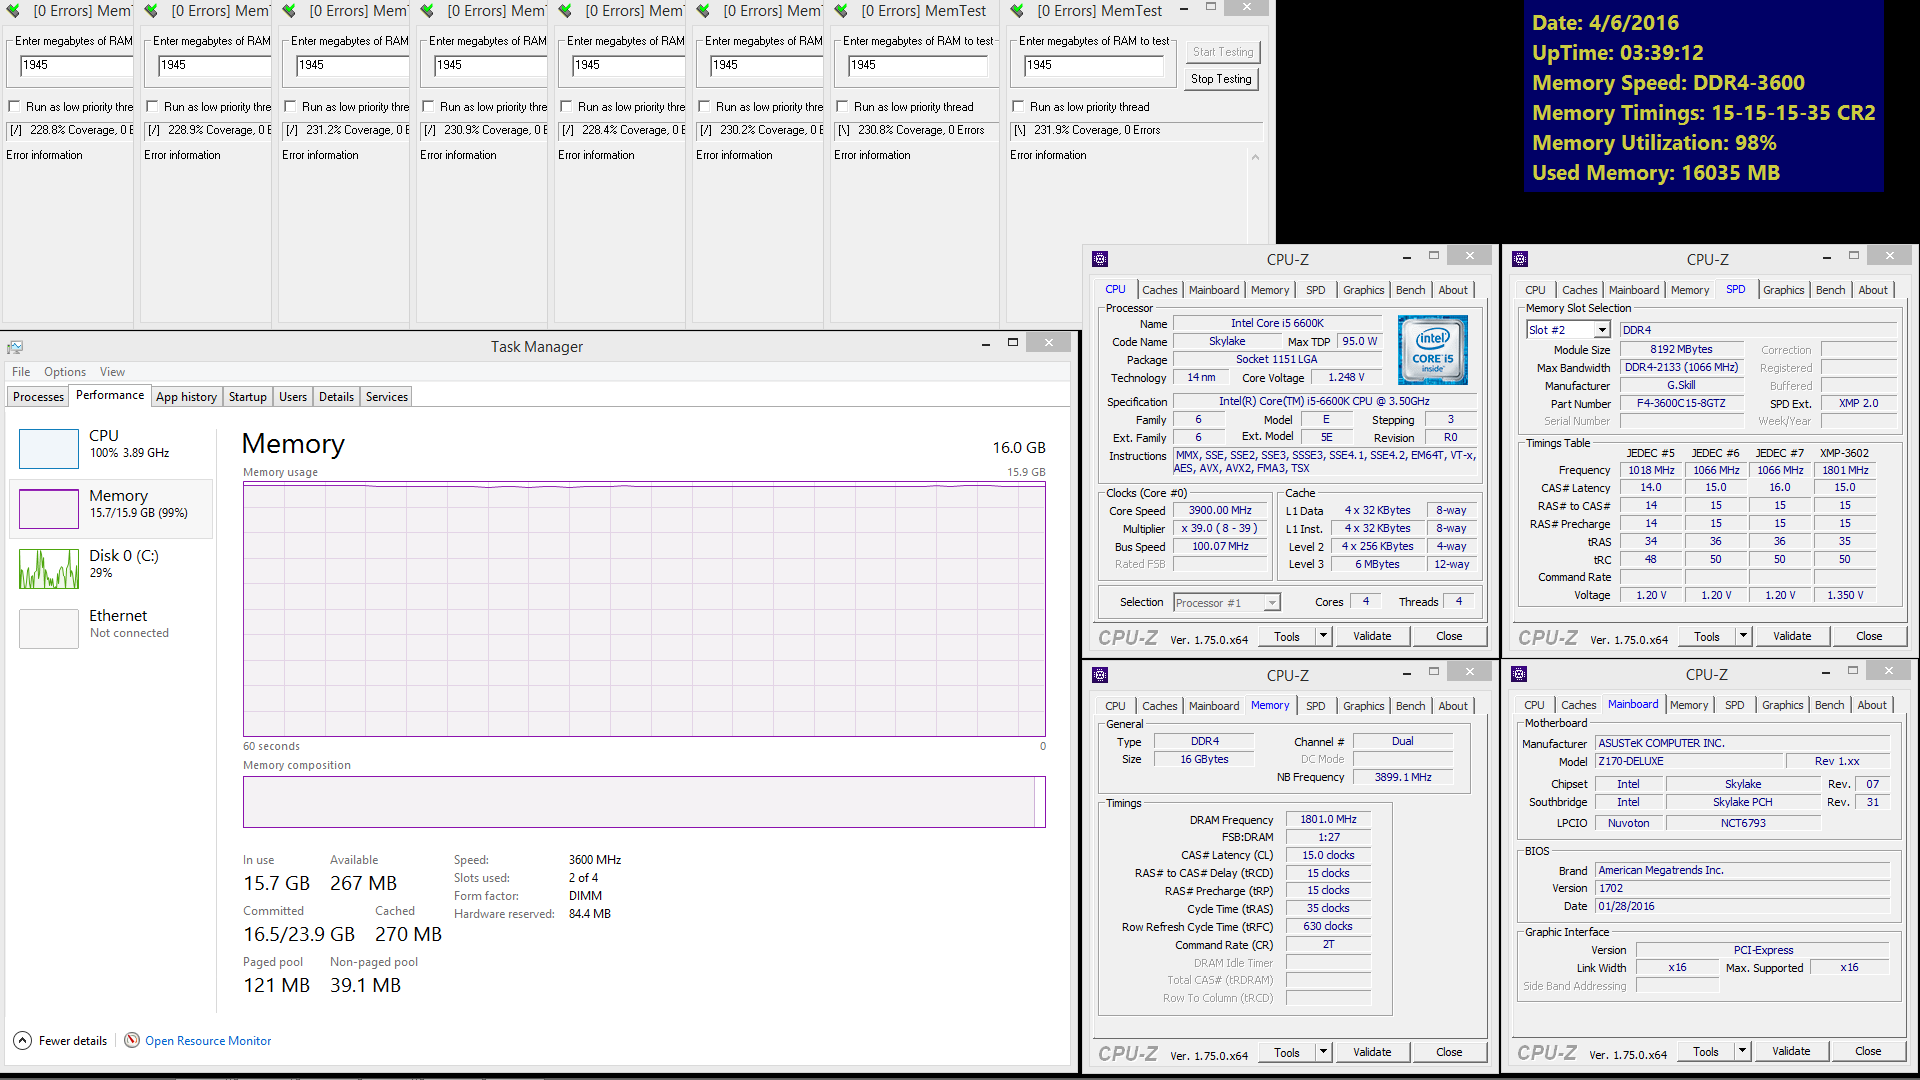Click the CPU tab in CPU-Z
The image size is (1920, 1080).
pyautogui.click(x=1116, y=289)
